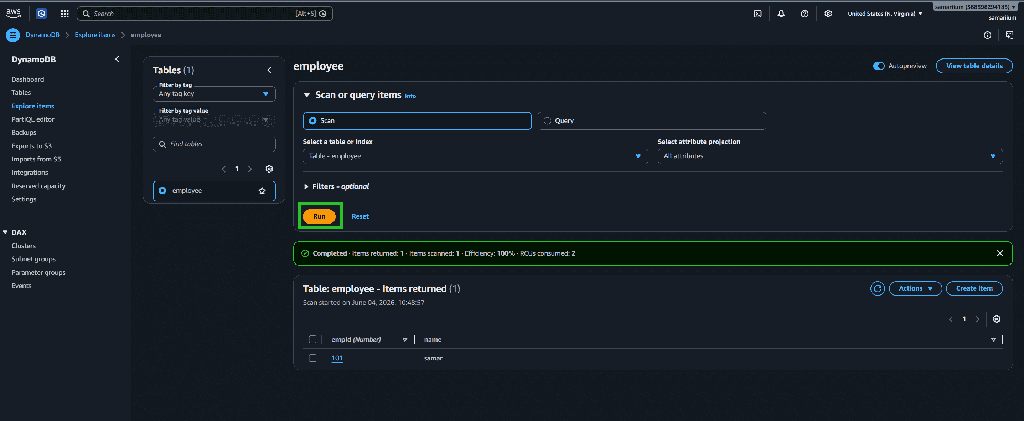The width and height of the screenshot is (1024, 421).
Task: Open items table preferences gear
Action: click(996, 319)
